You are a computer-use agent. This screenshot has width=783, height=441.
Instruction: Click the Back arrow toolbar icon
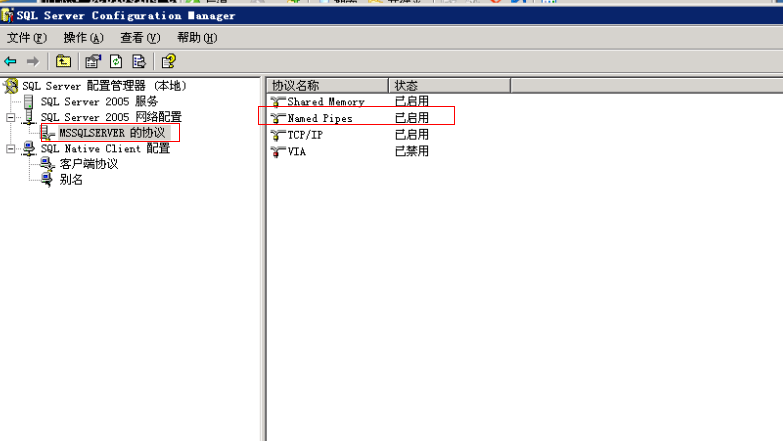pyautogui.click(x=10, y=61)
